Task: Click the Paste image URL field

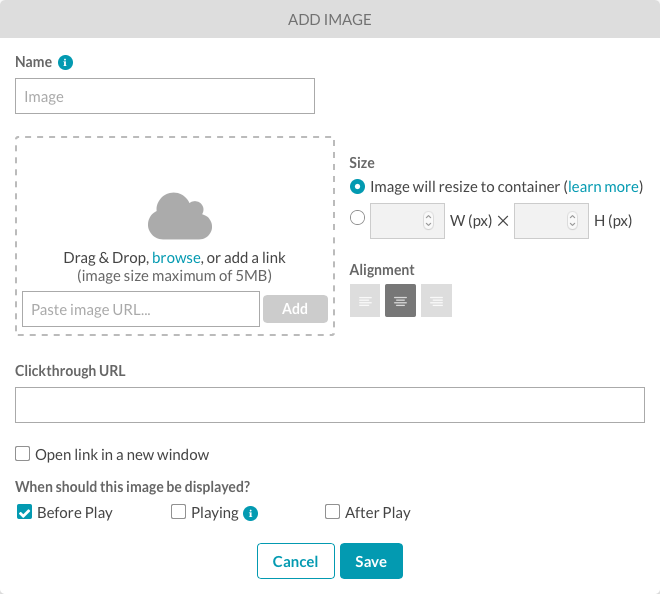Action: coord(141,309)
